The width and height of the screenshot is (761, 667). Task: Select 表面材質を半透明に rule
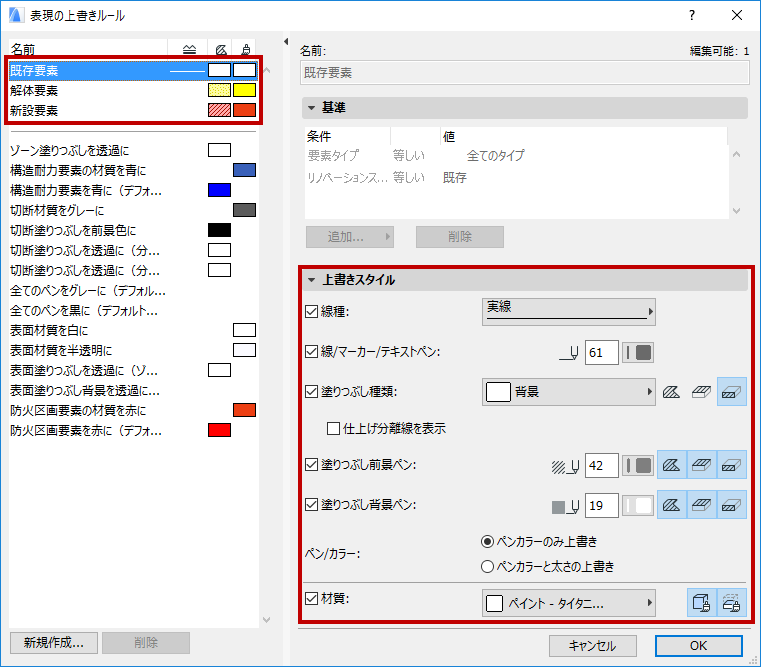point(133,350)
